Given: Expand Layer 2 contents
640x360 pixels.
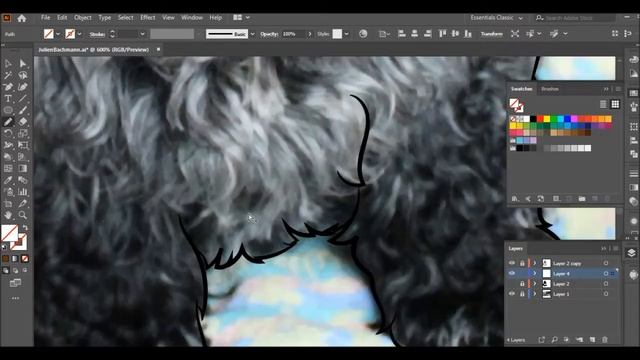Looking at the screenshot, I should pos(535,284).
